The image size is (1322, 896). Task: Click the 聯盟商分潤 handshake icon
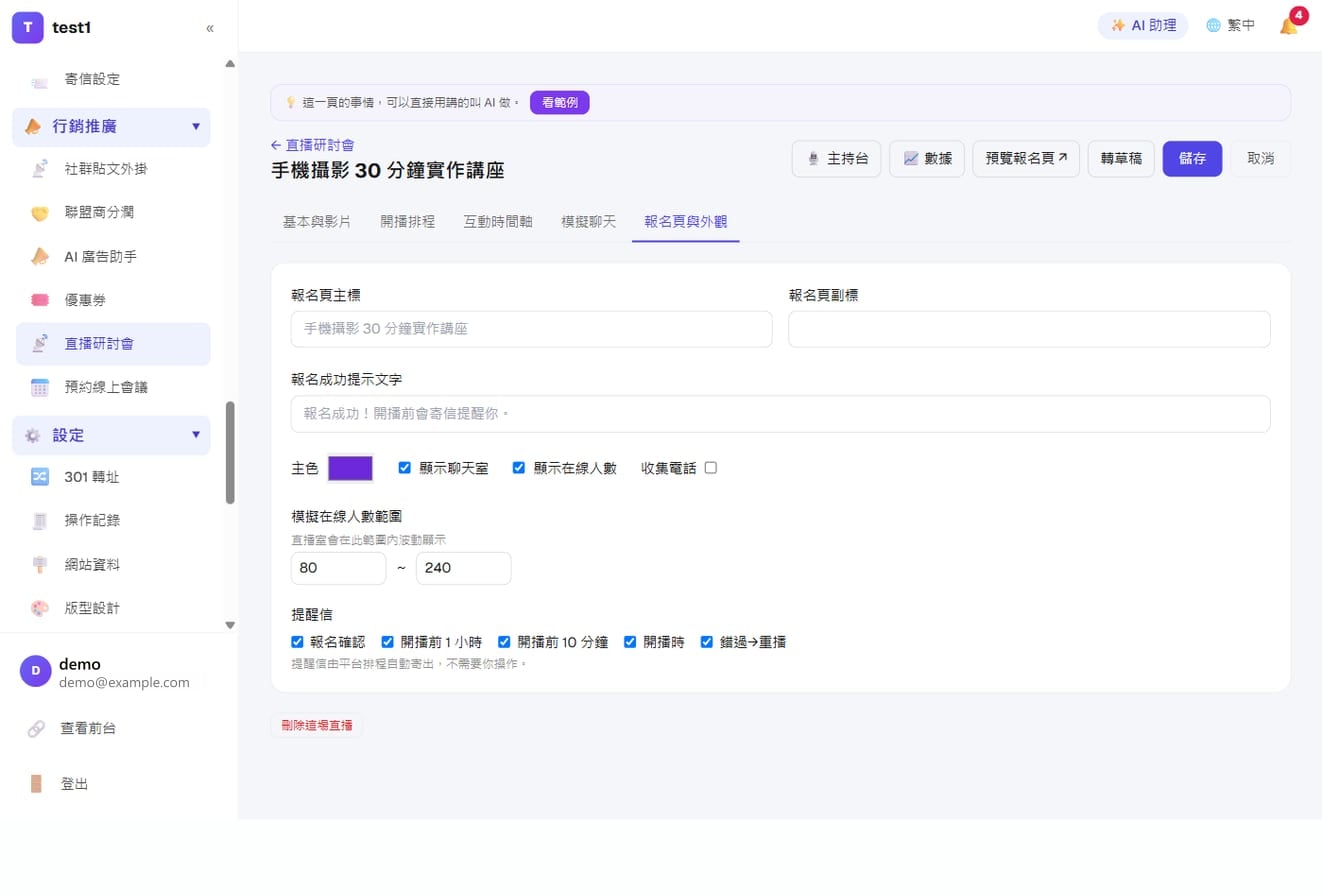coord(40,213)
